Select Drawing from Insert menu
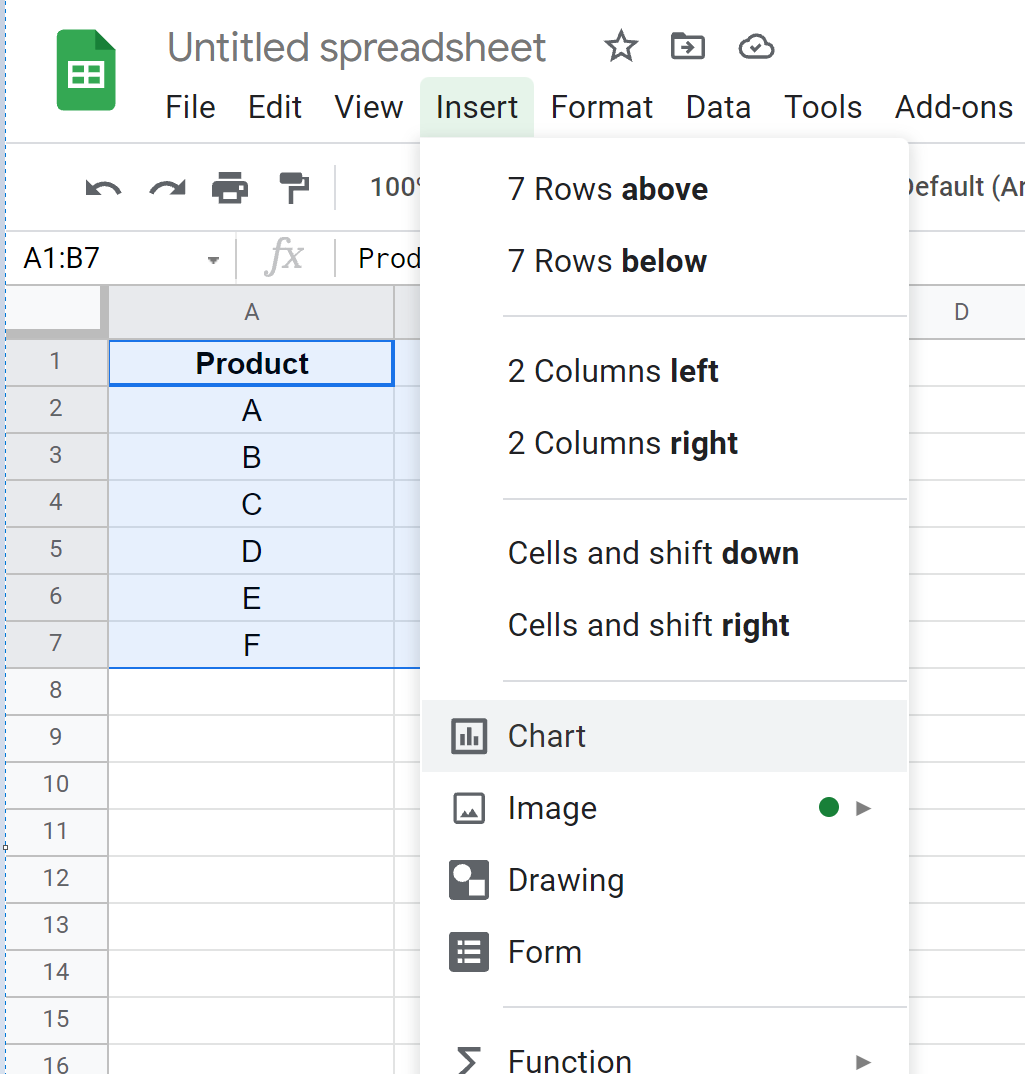The width and height of the screenshot is (1025, 1074). pos(565,880)
